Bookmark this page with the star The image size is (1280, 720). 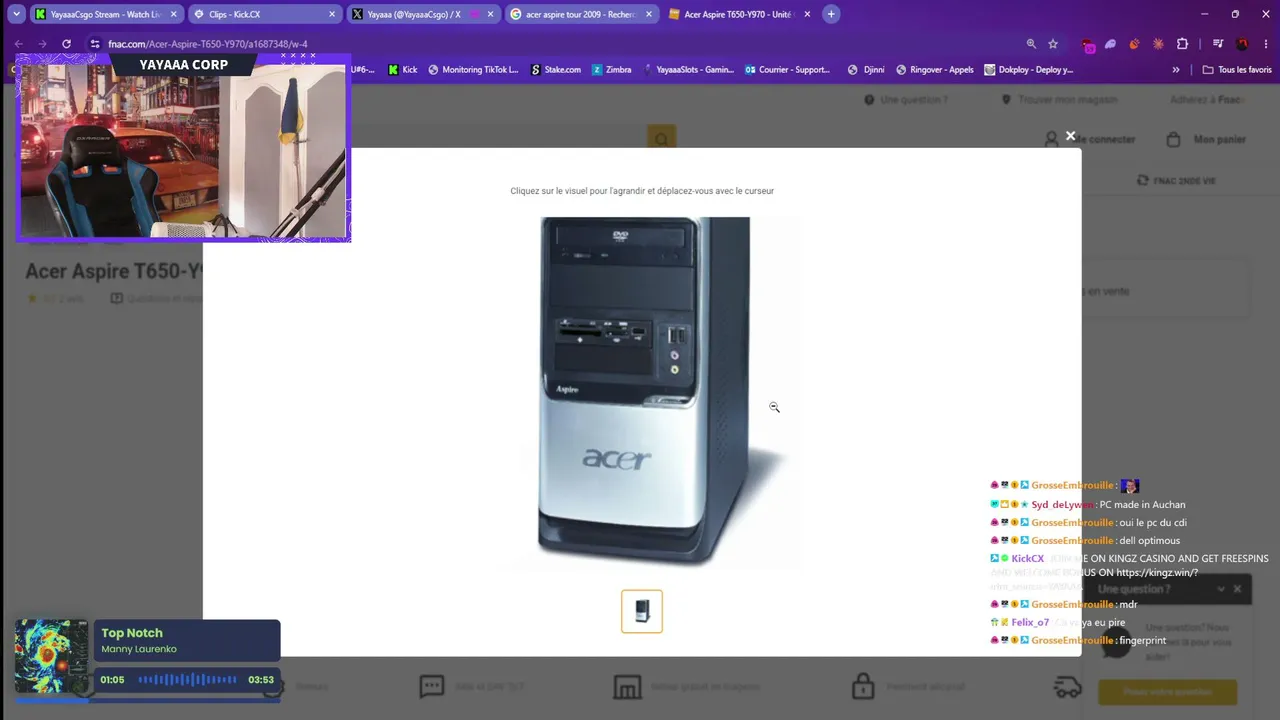tap(1053, 44)
